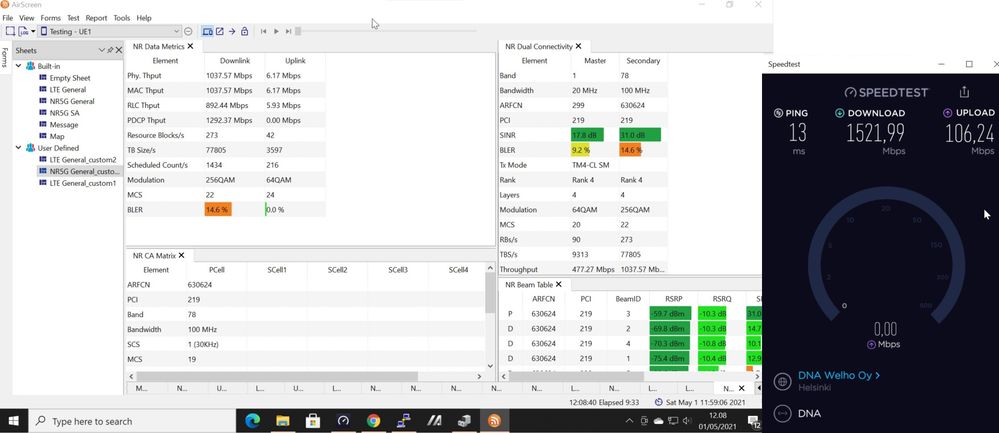Pin the Sheets panel

[110, 50]
